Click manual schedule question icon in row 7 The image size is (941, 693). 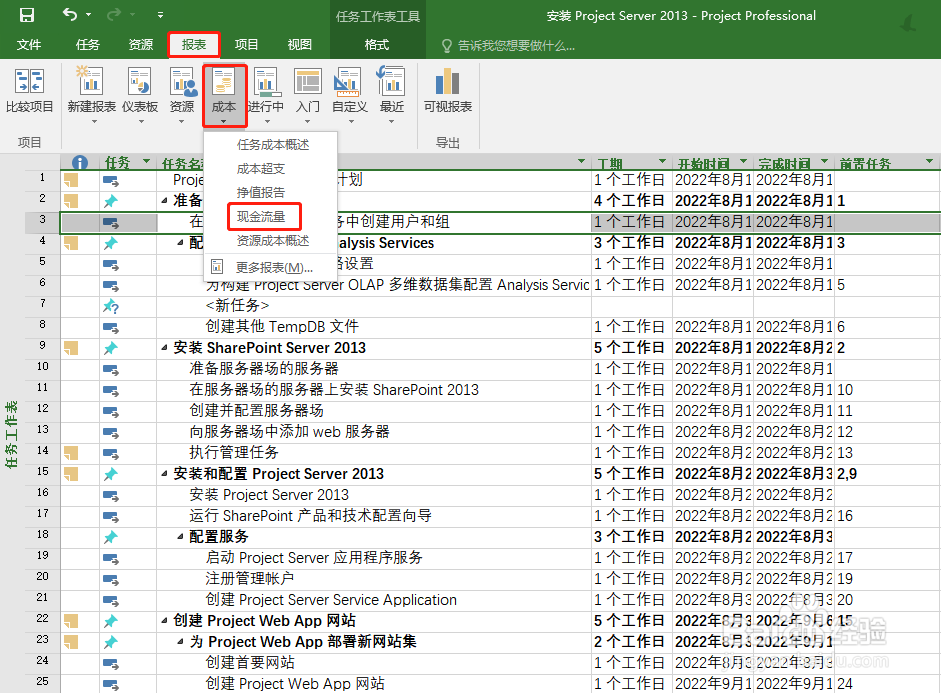111,306
